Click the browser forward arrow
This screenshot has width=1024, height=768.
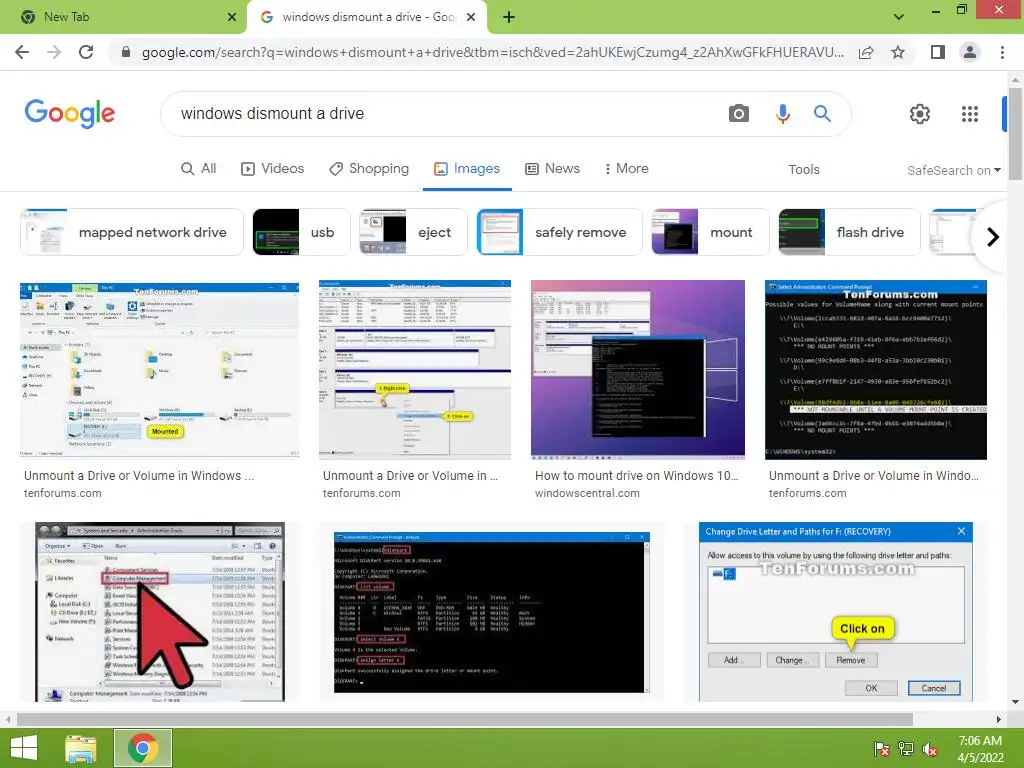[54, 52]
